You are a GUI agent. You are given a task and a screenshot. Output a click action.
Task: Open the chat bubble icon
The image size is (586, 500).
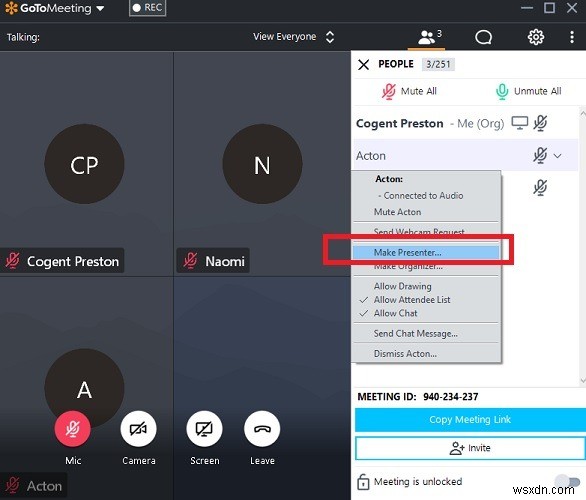click(483, 37)
